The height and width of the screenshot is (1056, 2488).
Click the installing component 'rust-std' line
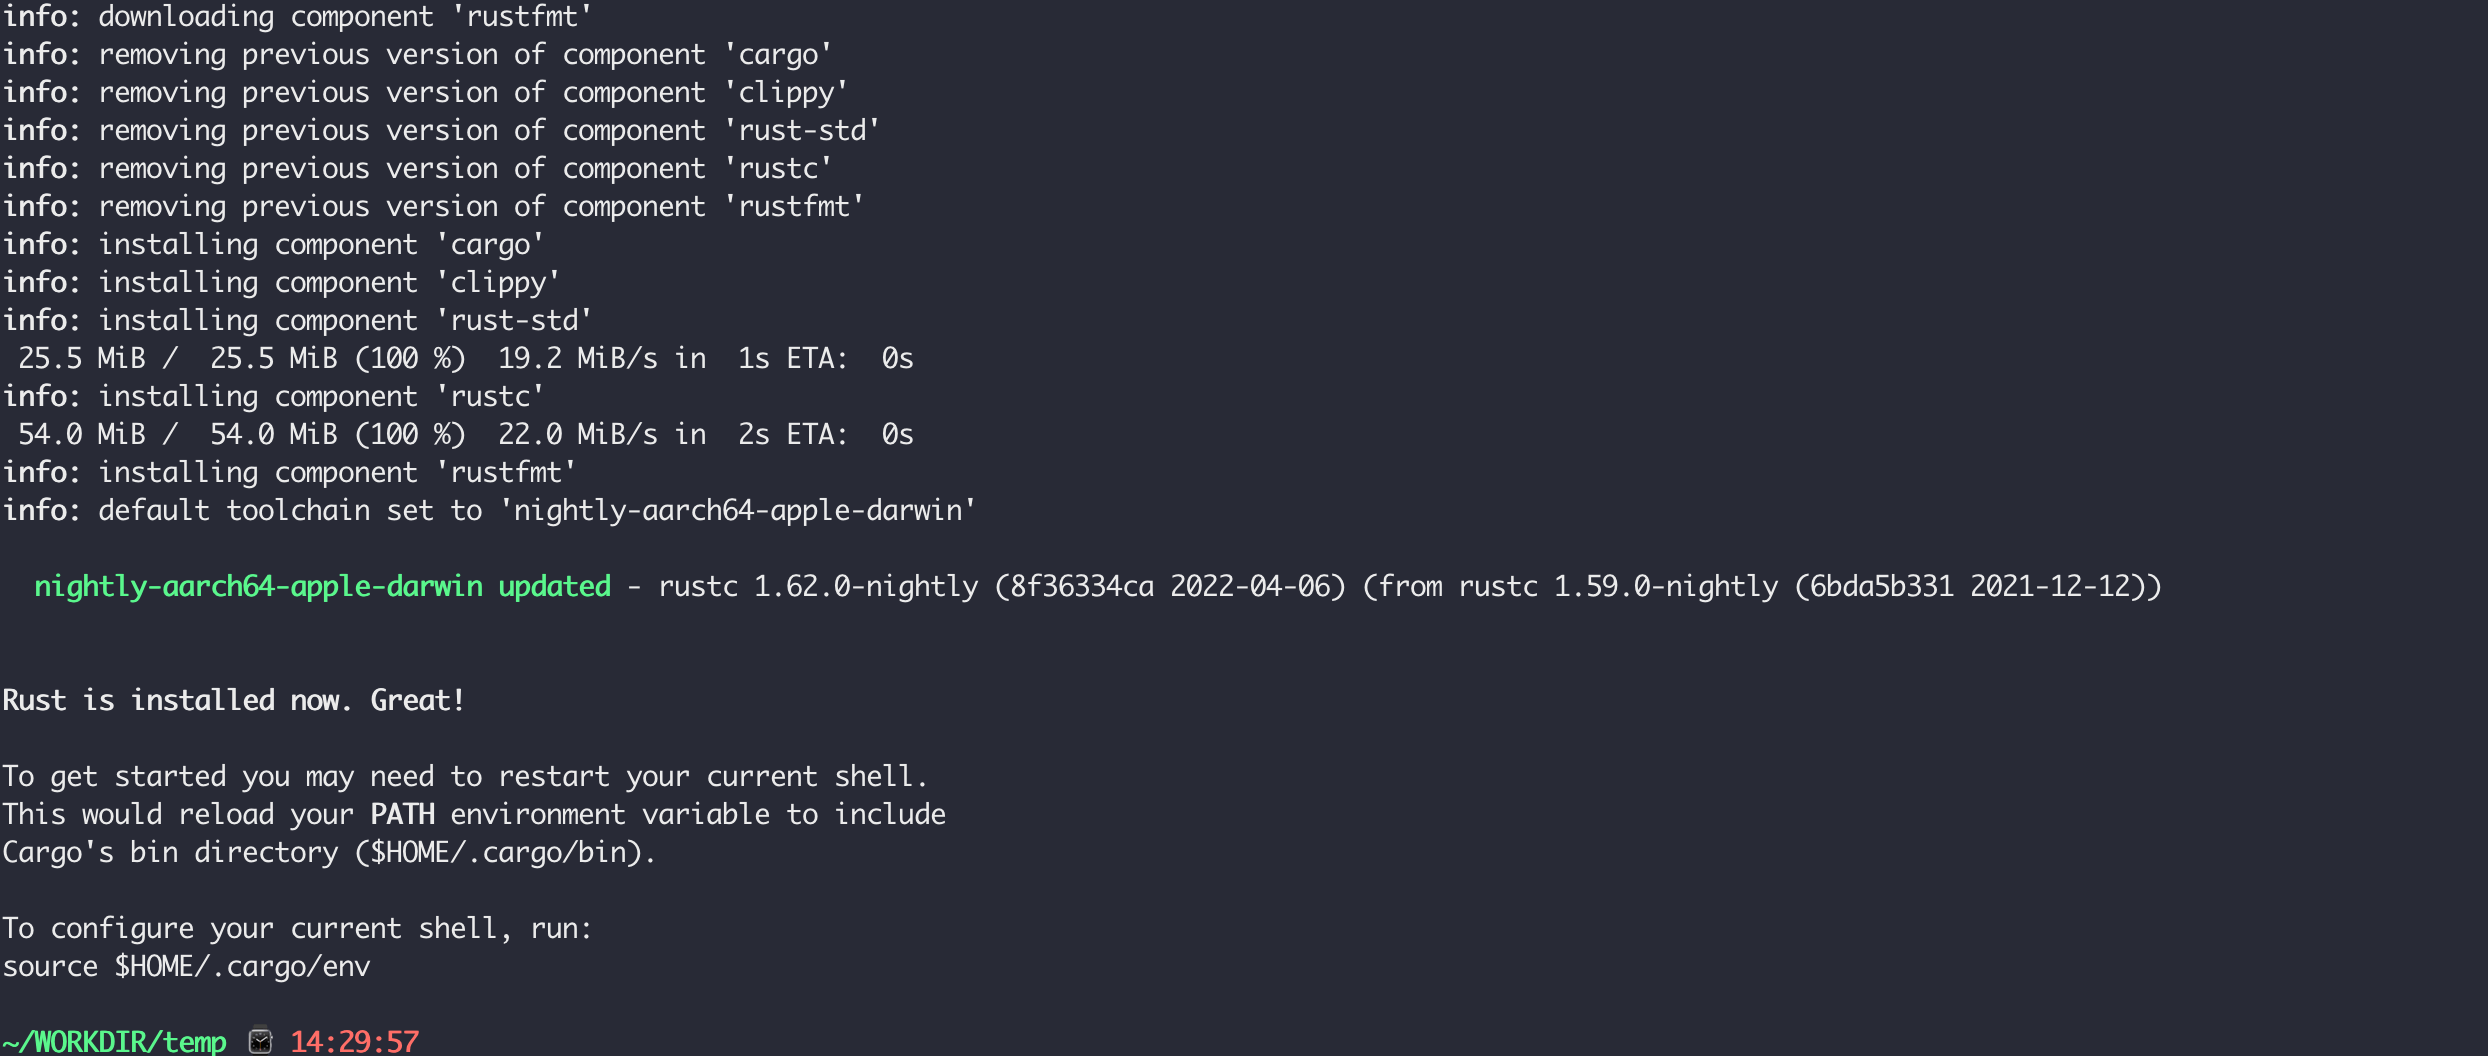(x=297, y=320)
